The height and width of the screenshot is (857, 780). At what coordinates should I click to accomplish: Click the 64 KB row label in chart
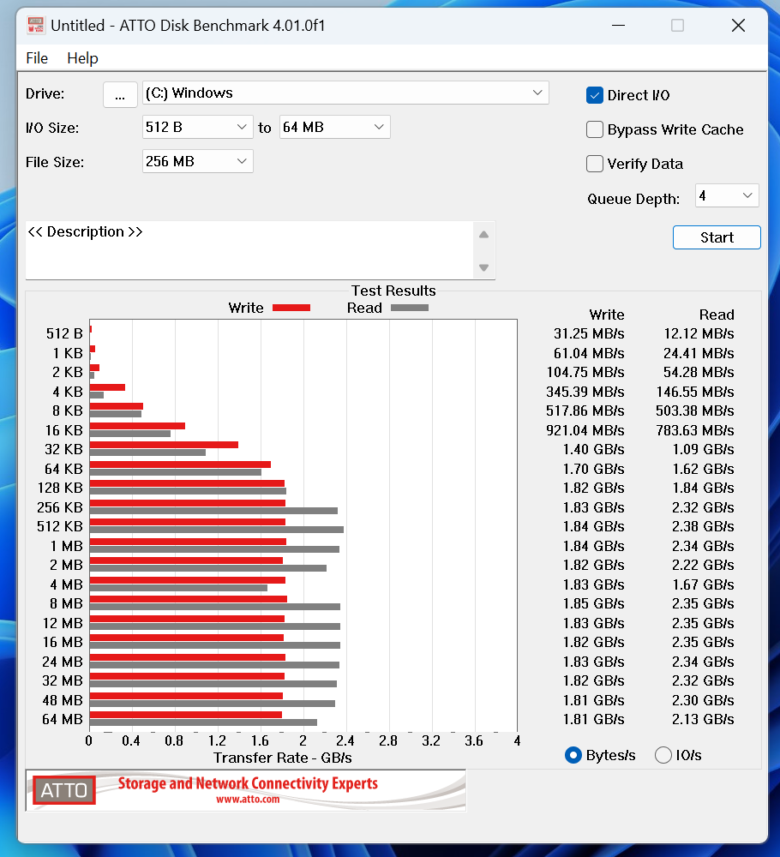click(x=63, y=469)
